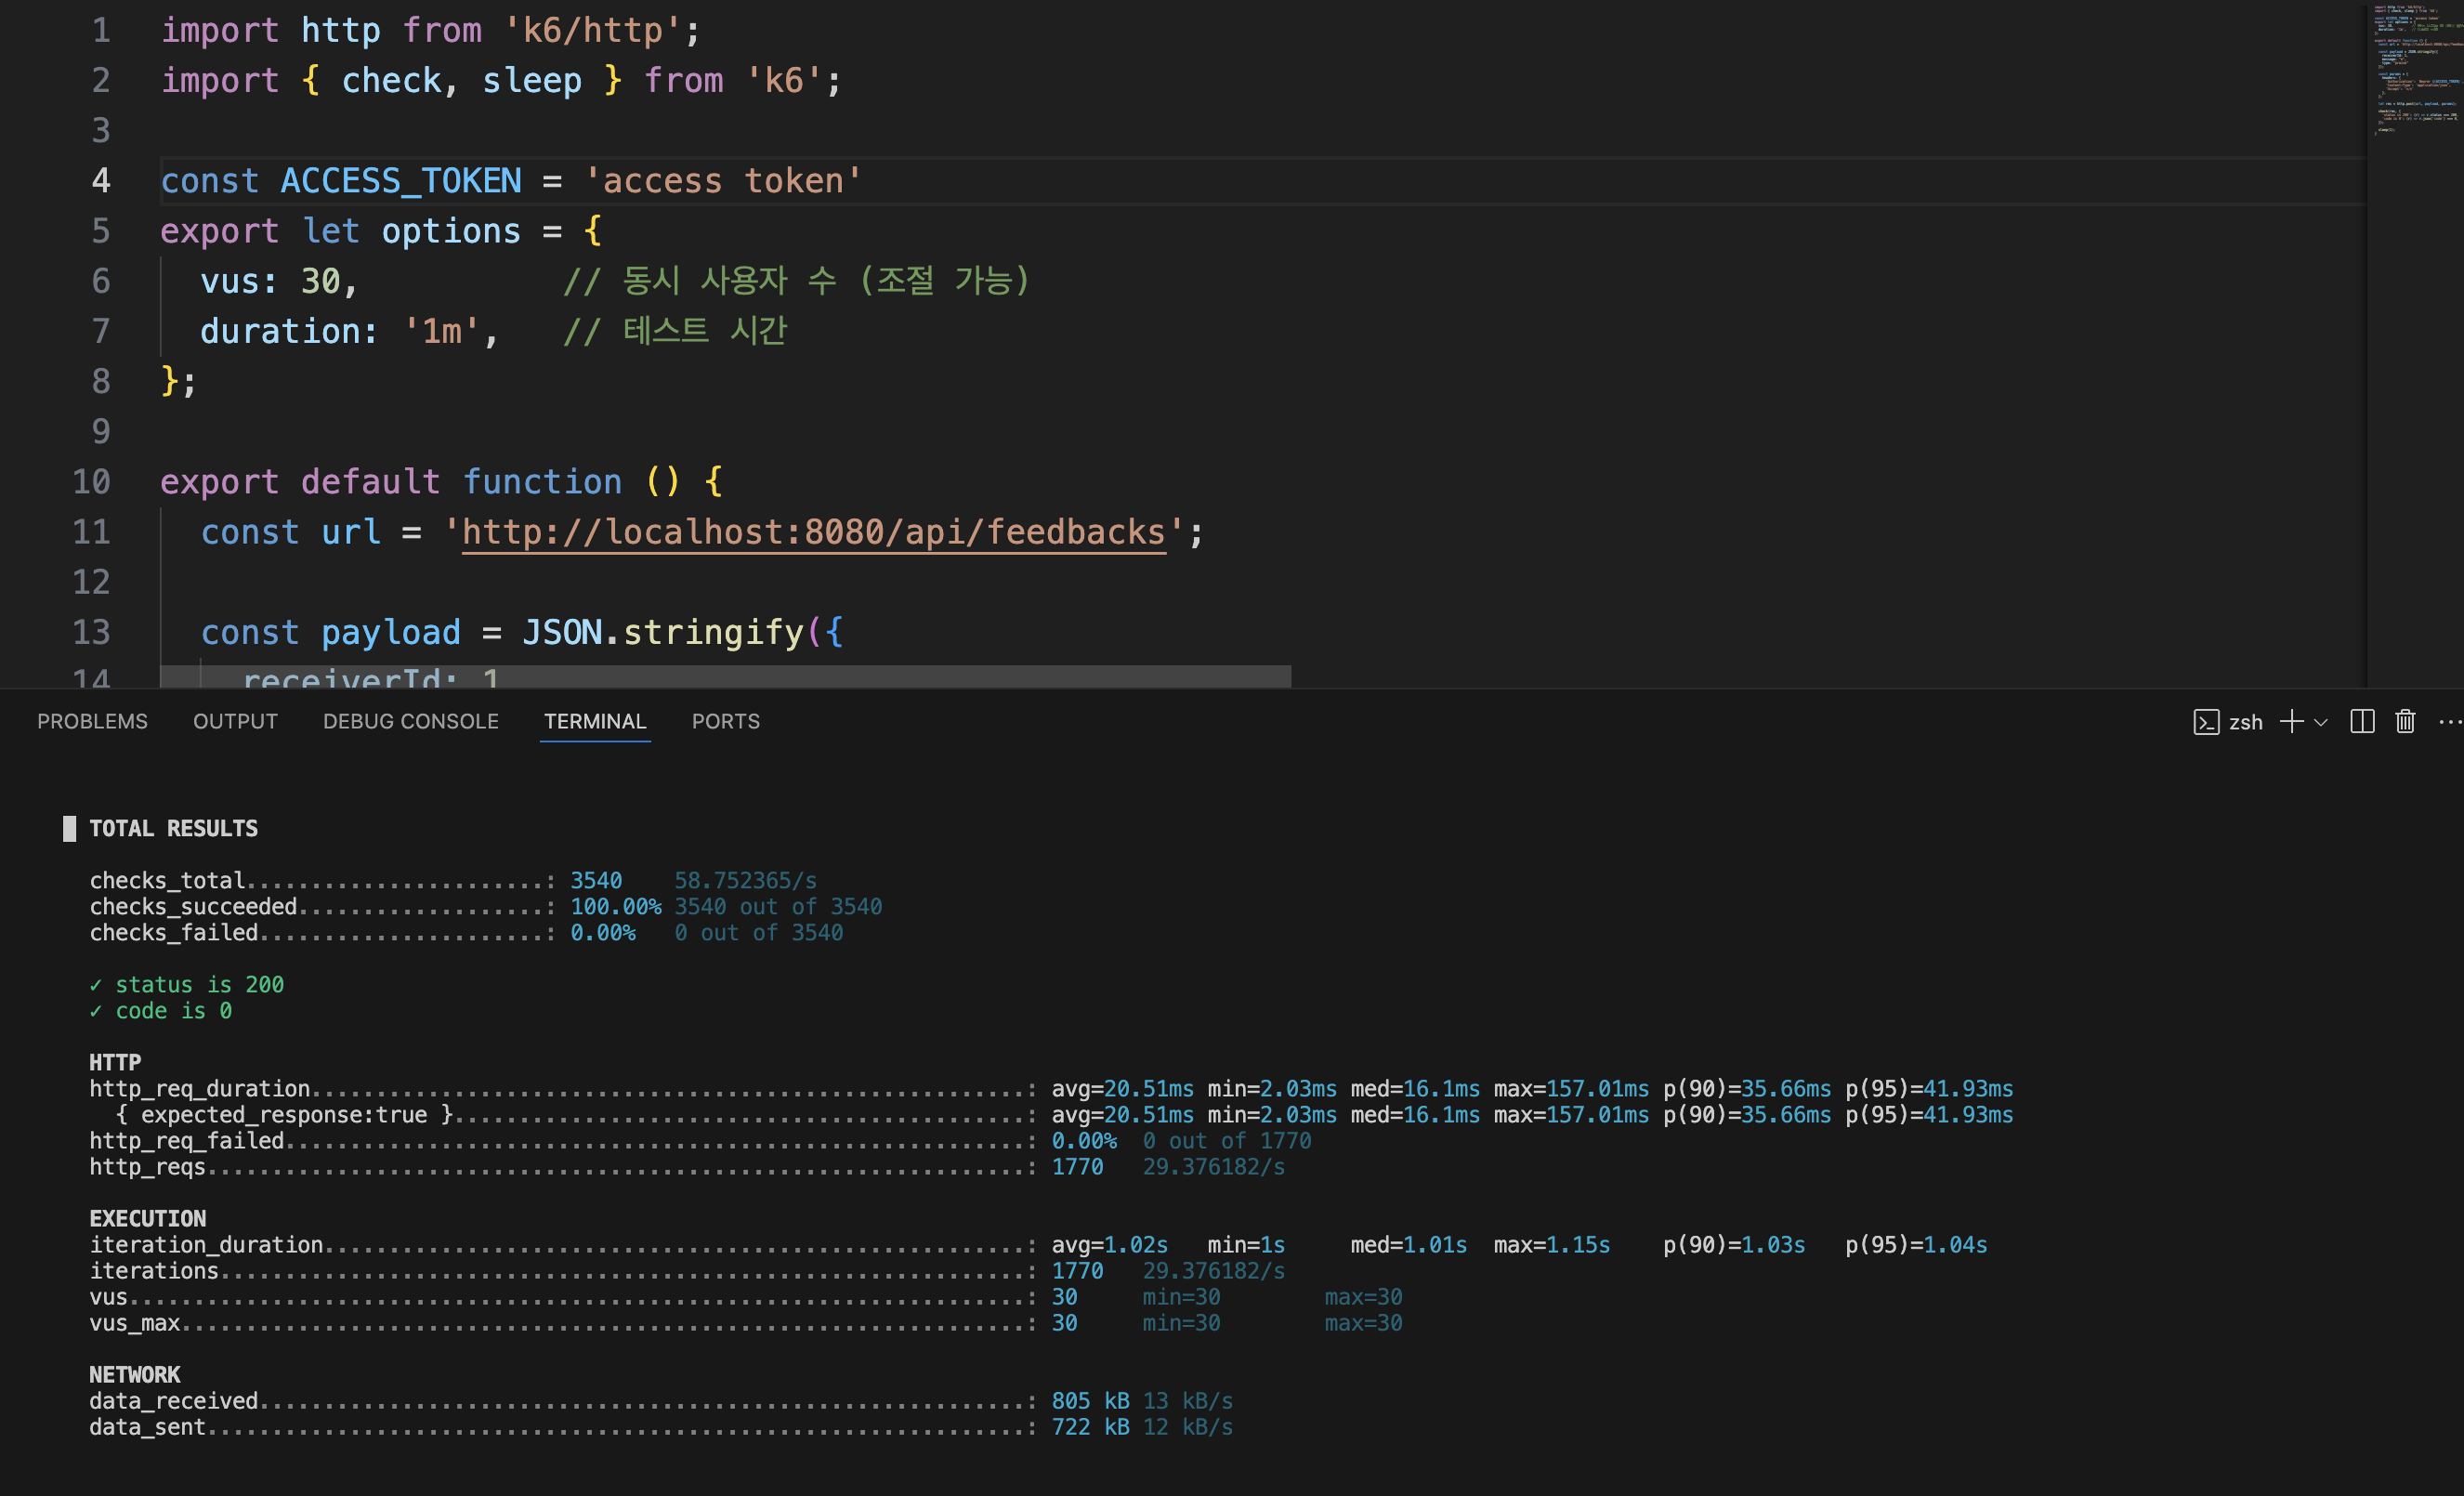
Task: Open the DEBUG CONSOLE tab
Action: coord(410,721)
